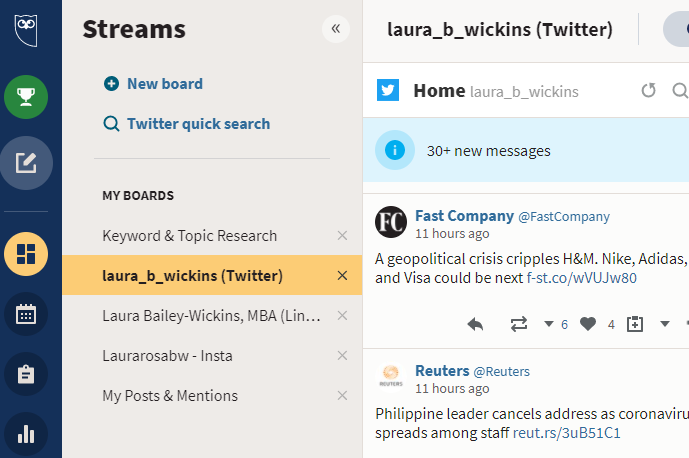The height and width of the screenshot is (458, 689).
Task: Open the compose new post icon
Action: coord(26,163)
